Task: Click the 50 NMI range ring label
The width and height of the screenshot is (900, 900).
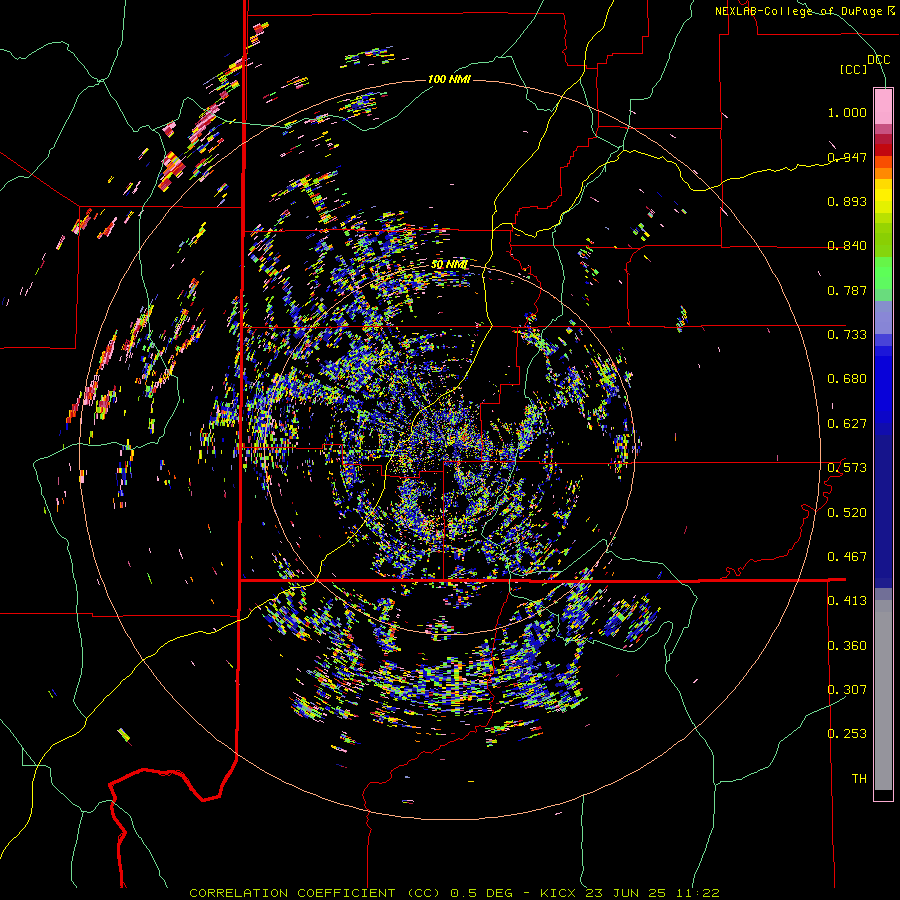Action: 449,264
